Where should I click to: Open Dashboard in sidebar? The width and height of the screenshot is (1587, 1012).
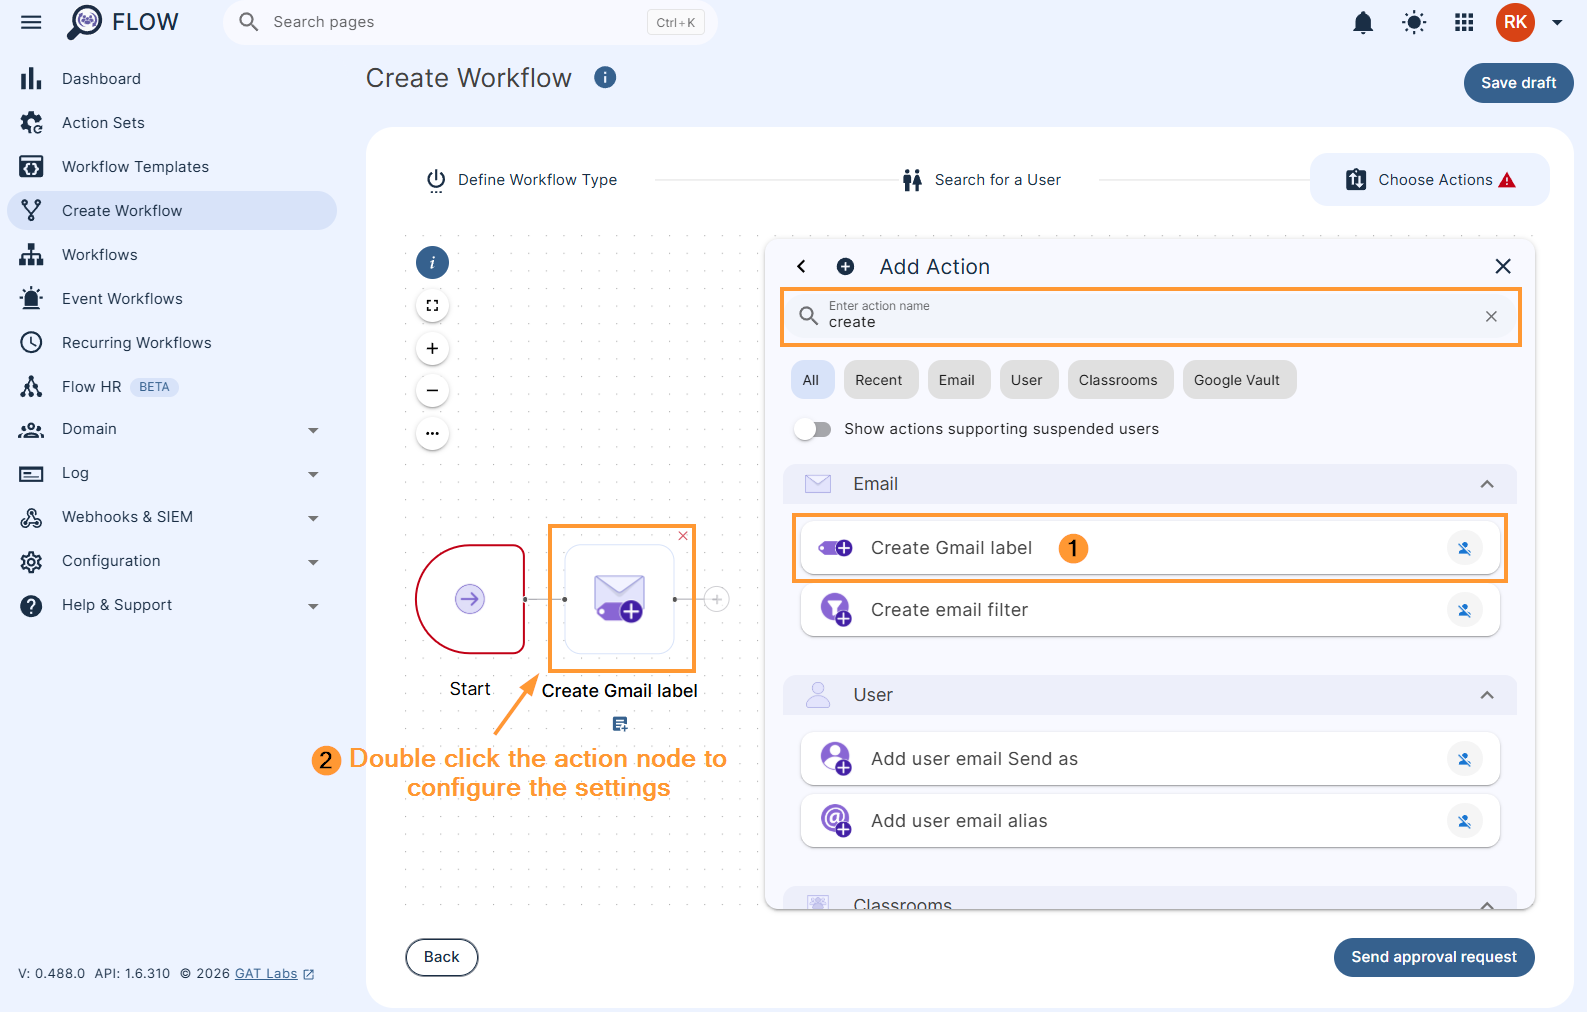pos(171,79)
